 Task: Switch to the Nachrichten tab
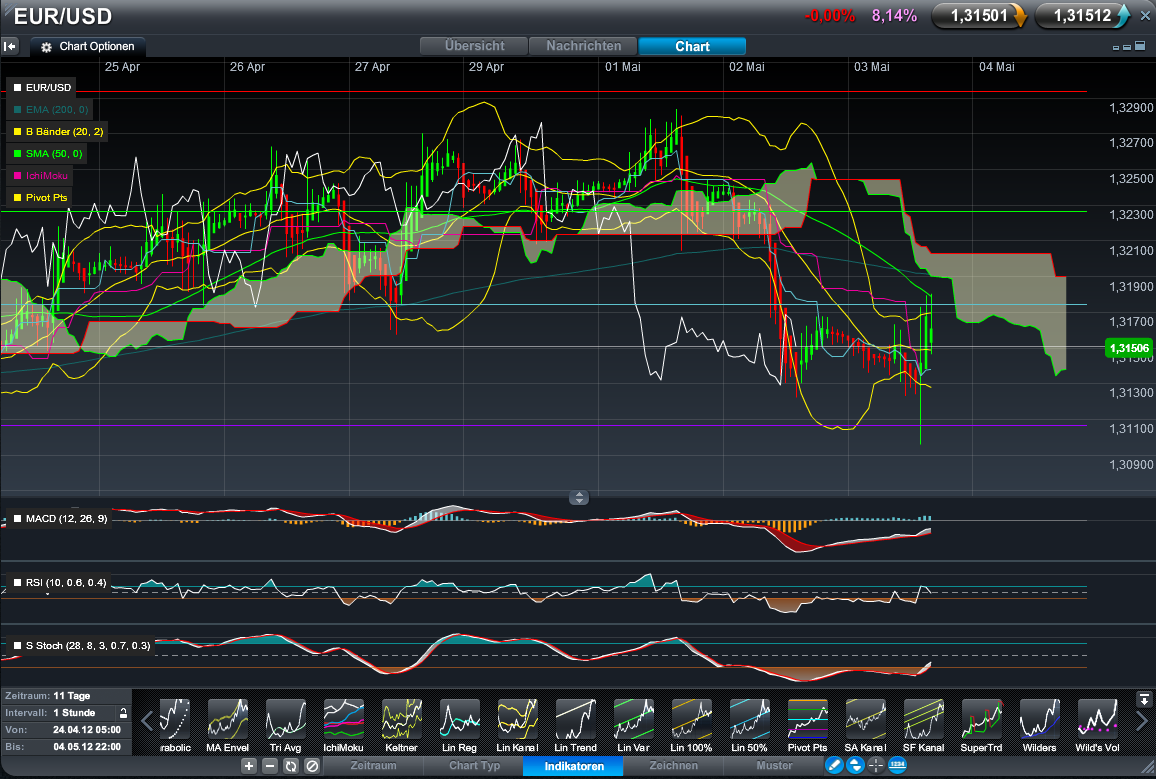[583, 46]
